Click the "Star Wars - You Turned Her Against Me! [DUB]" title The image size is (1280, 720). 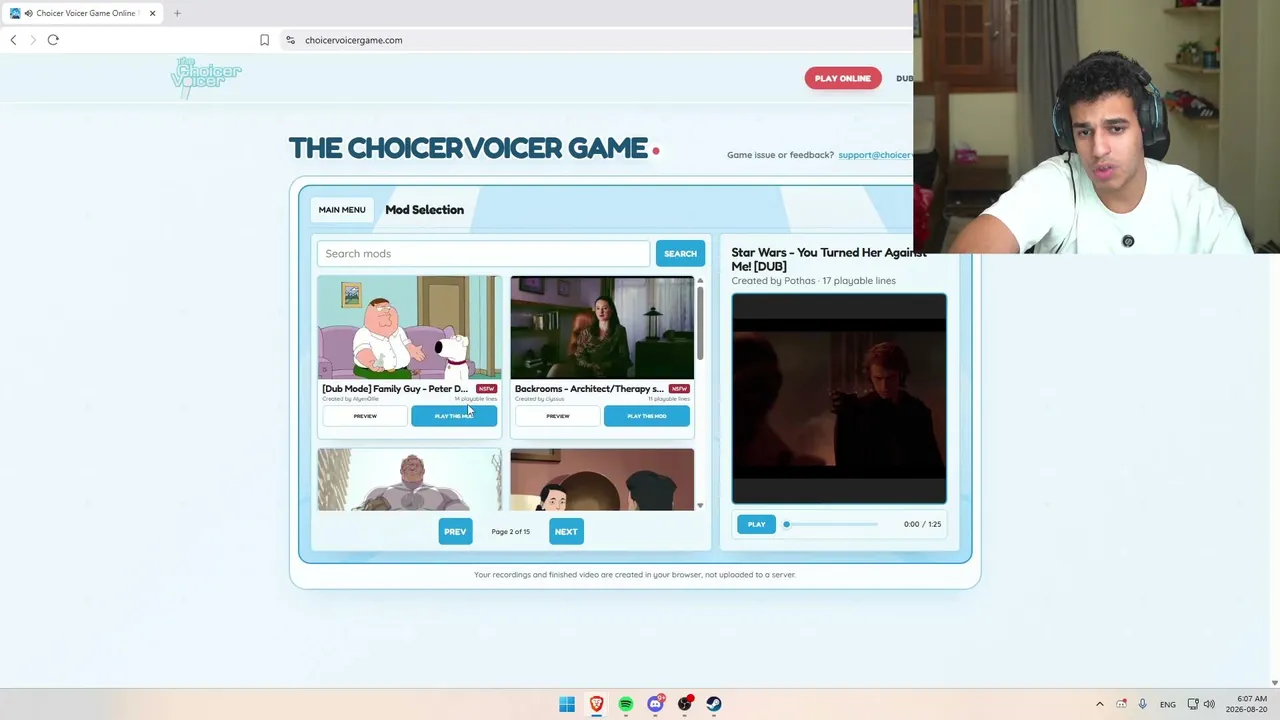coord(829,259)
